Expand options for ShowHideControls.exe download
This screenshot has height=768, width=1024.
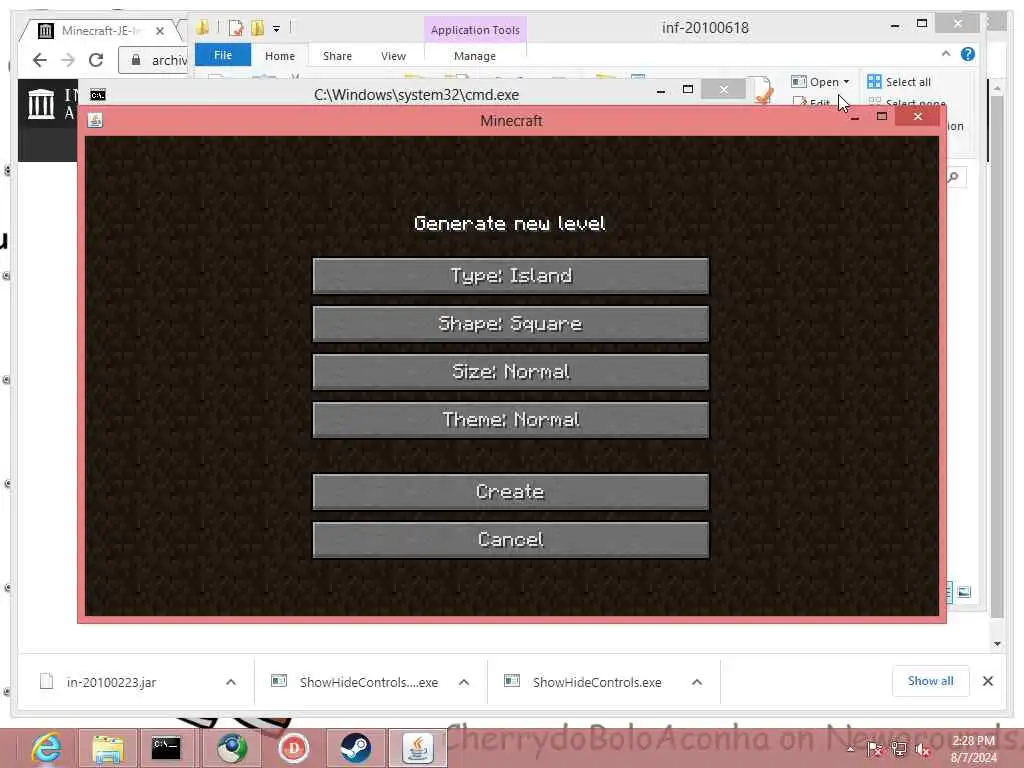pyautogui.click(x=697, y=682)
